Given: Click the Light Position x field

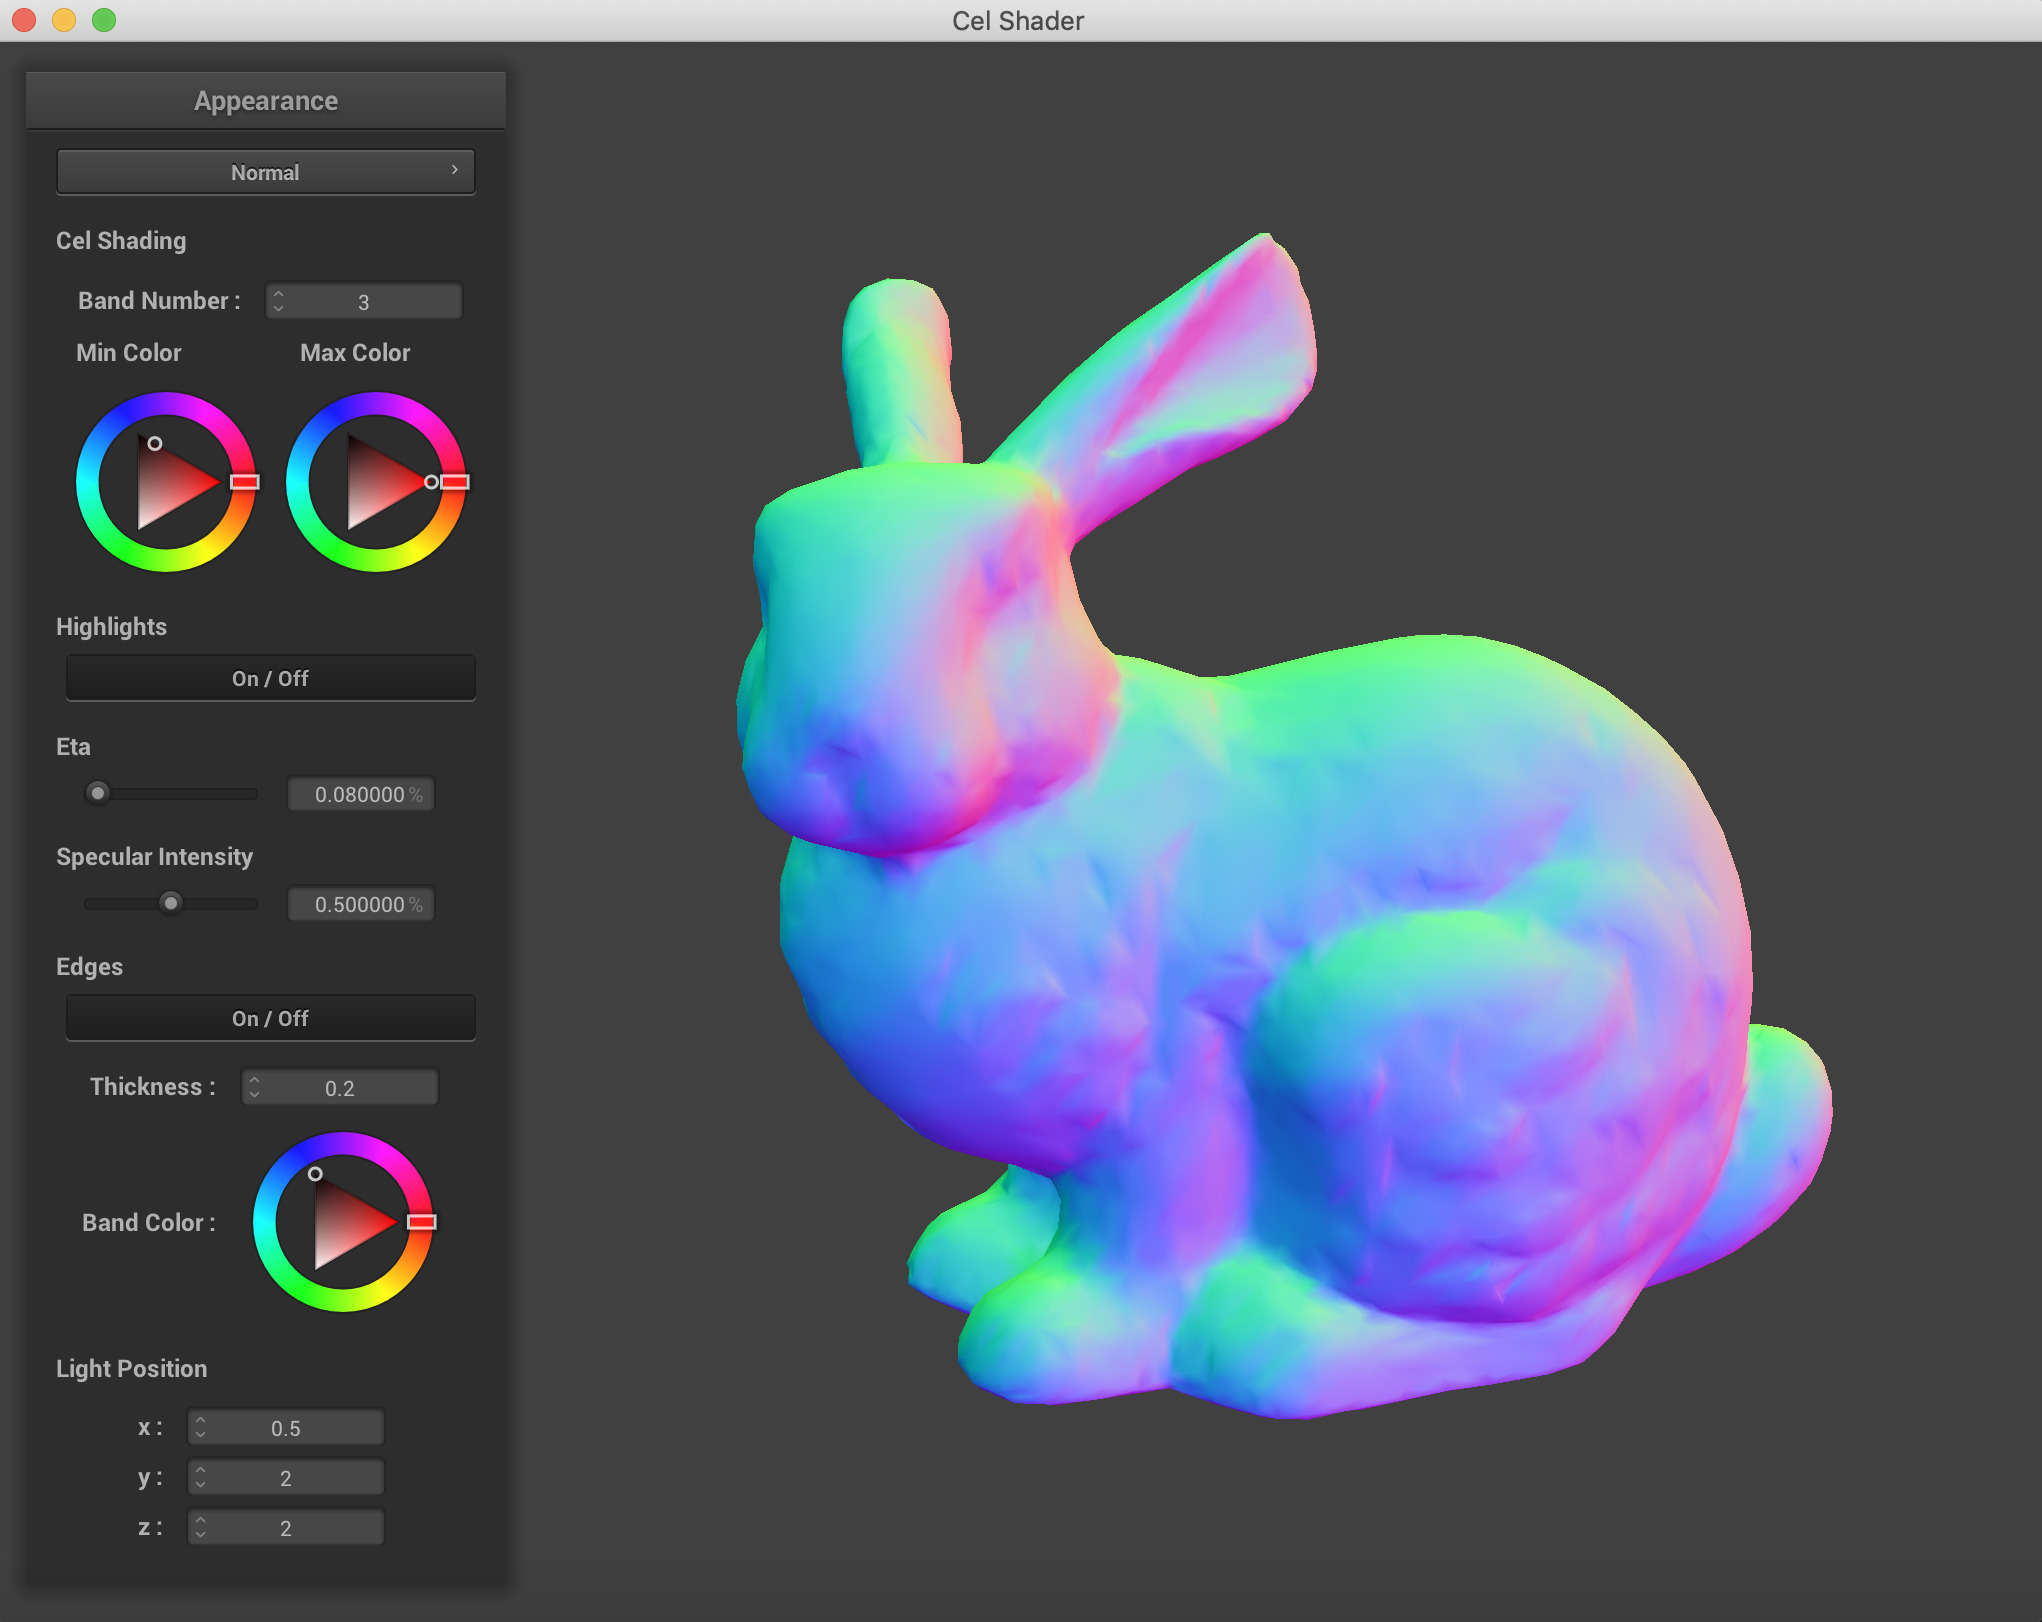Looking at the screenshot, I should tap(286, 1427).
